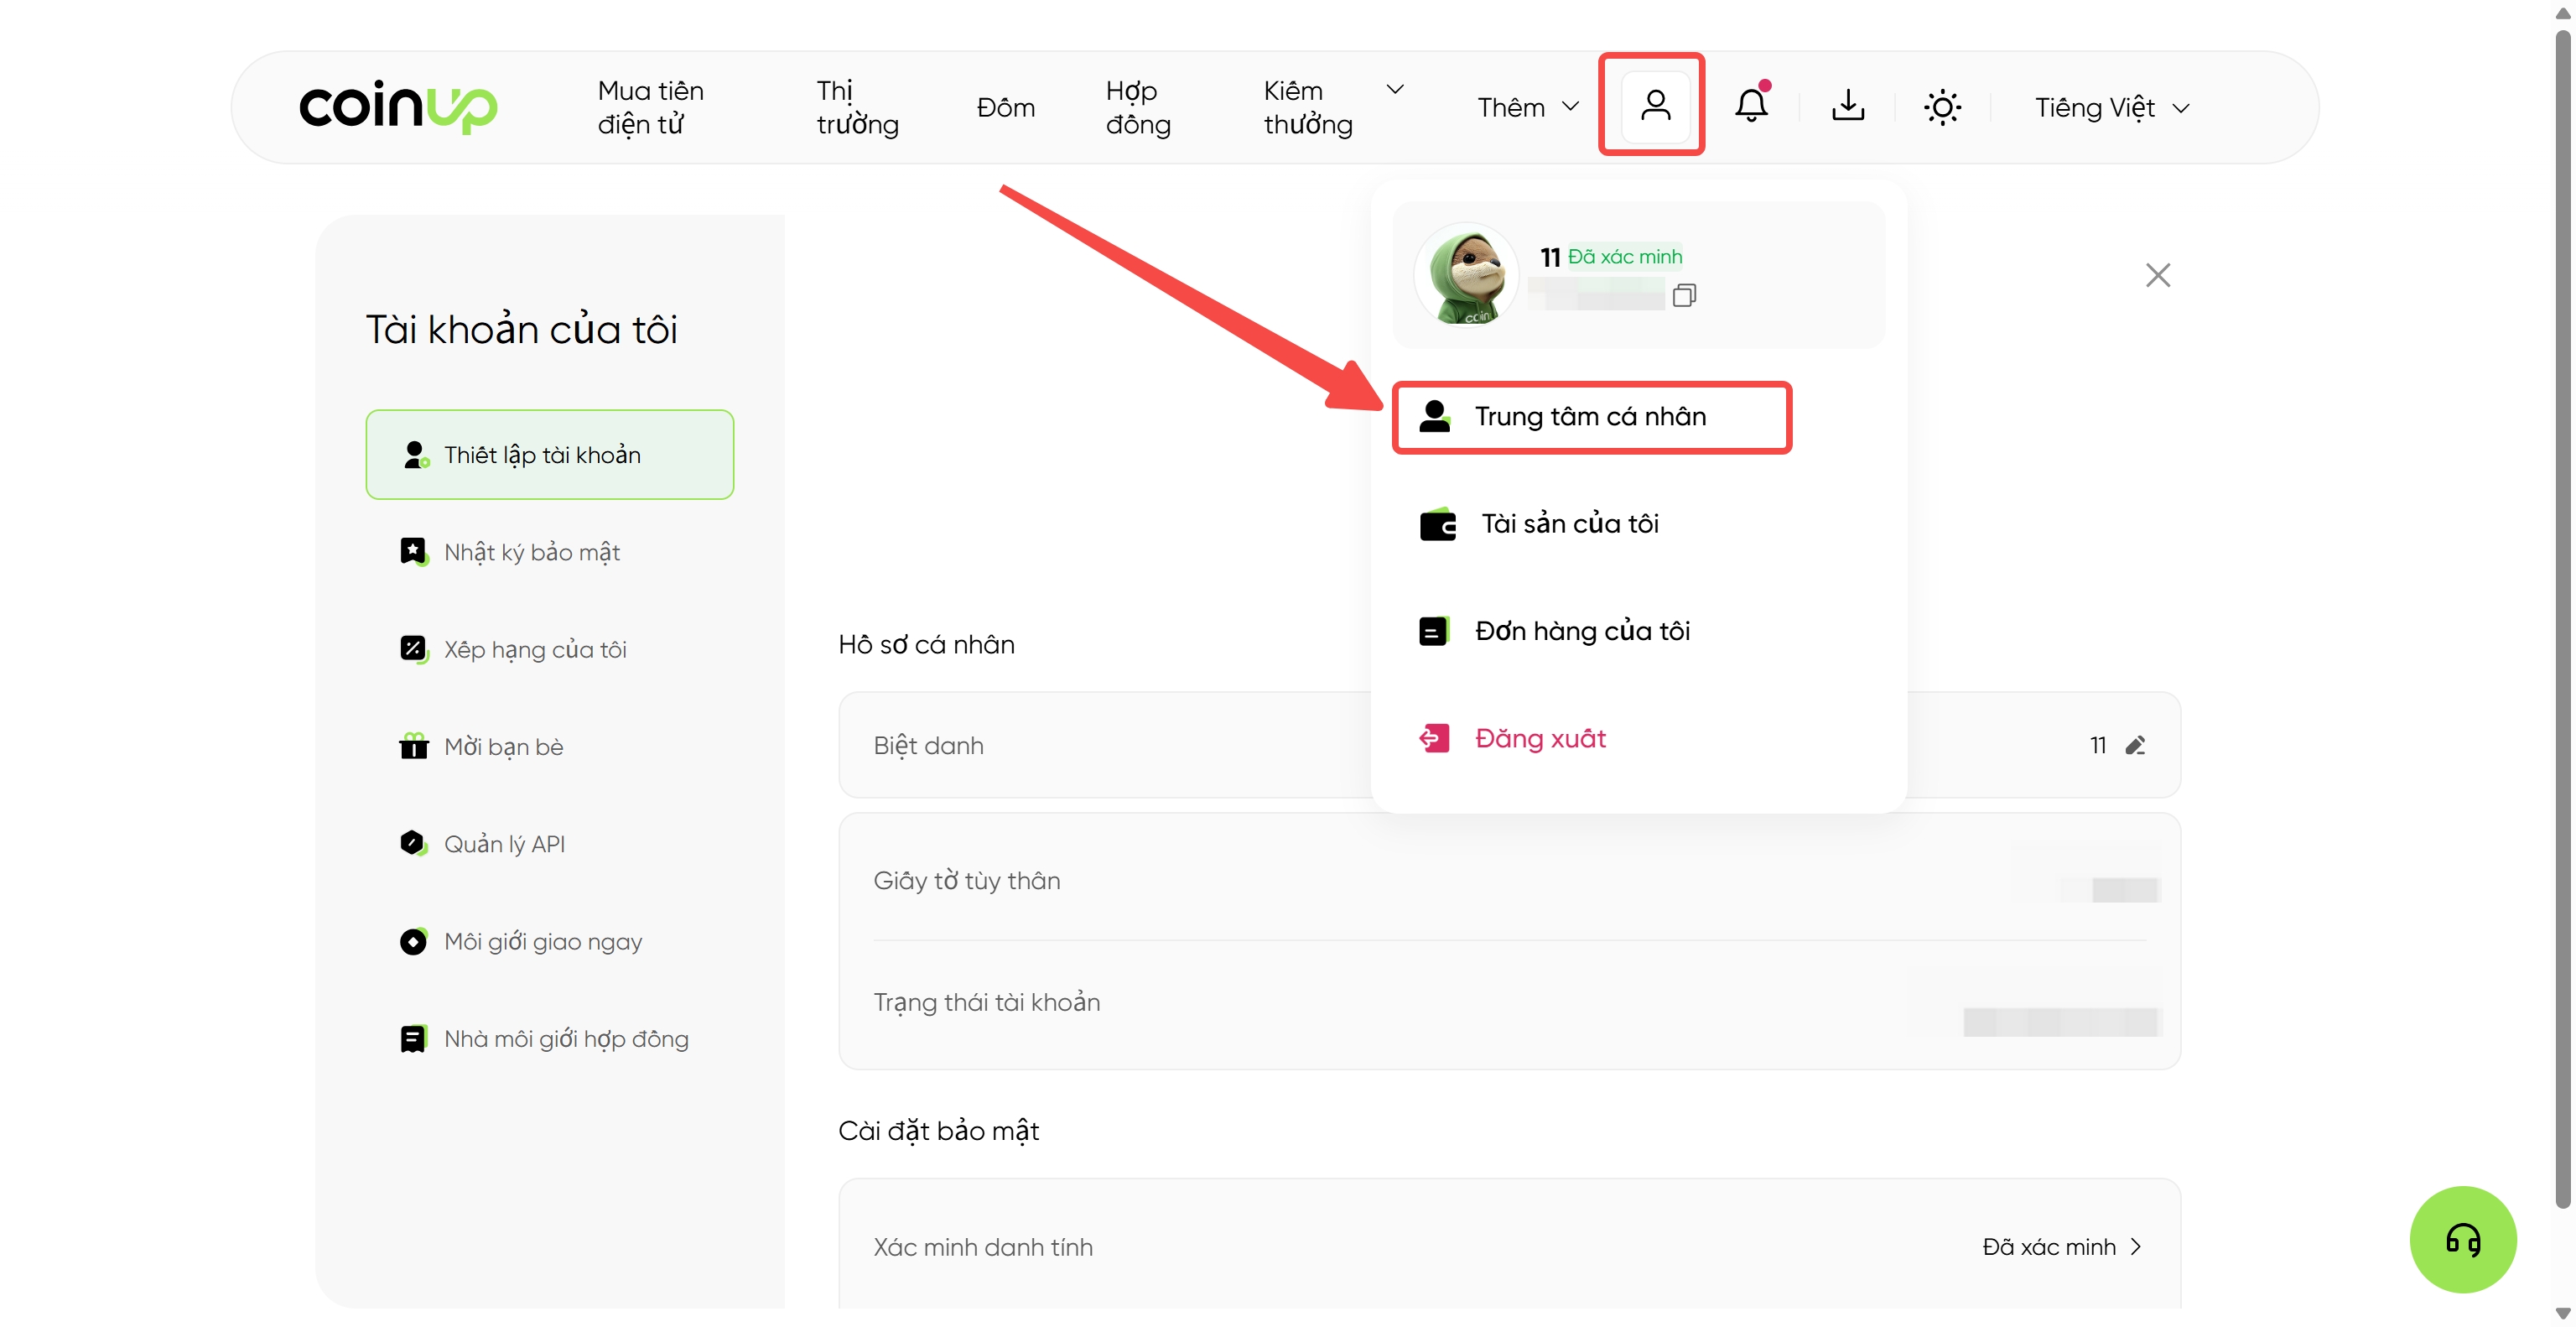Click the Giấy tờ tùy thân row

coord(1509,880)
